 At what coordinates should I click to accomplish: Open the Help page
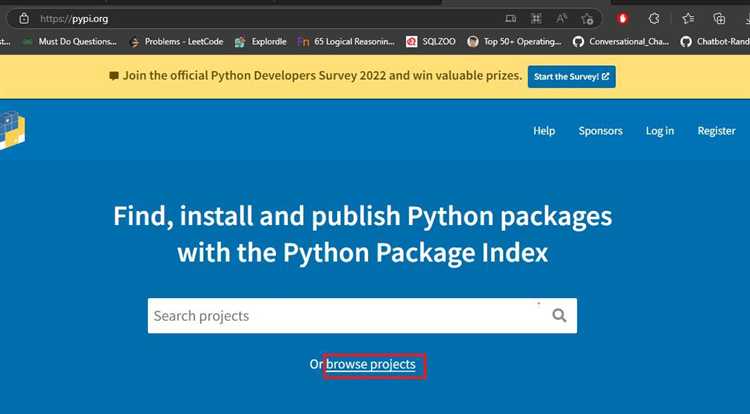click(544, 131)
